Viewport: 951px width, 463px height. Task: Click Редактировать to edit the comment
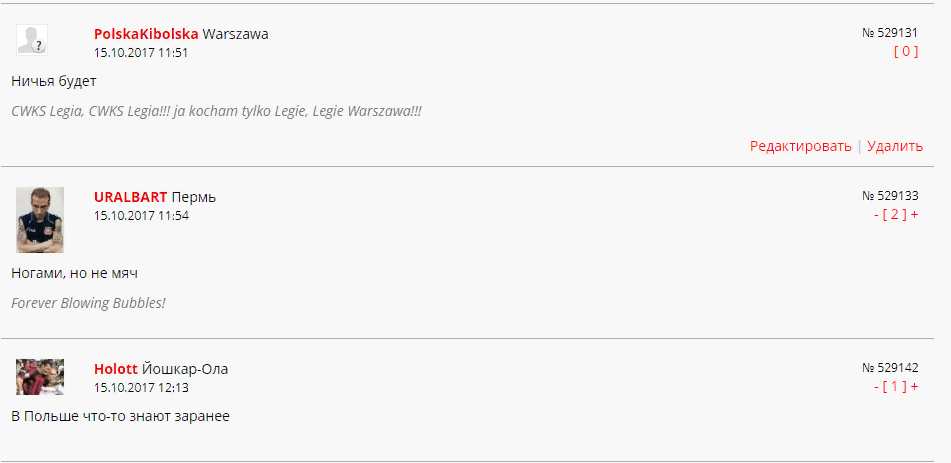tap(800, 146)
